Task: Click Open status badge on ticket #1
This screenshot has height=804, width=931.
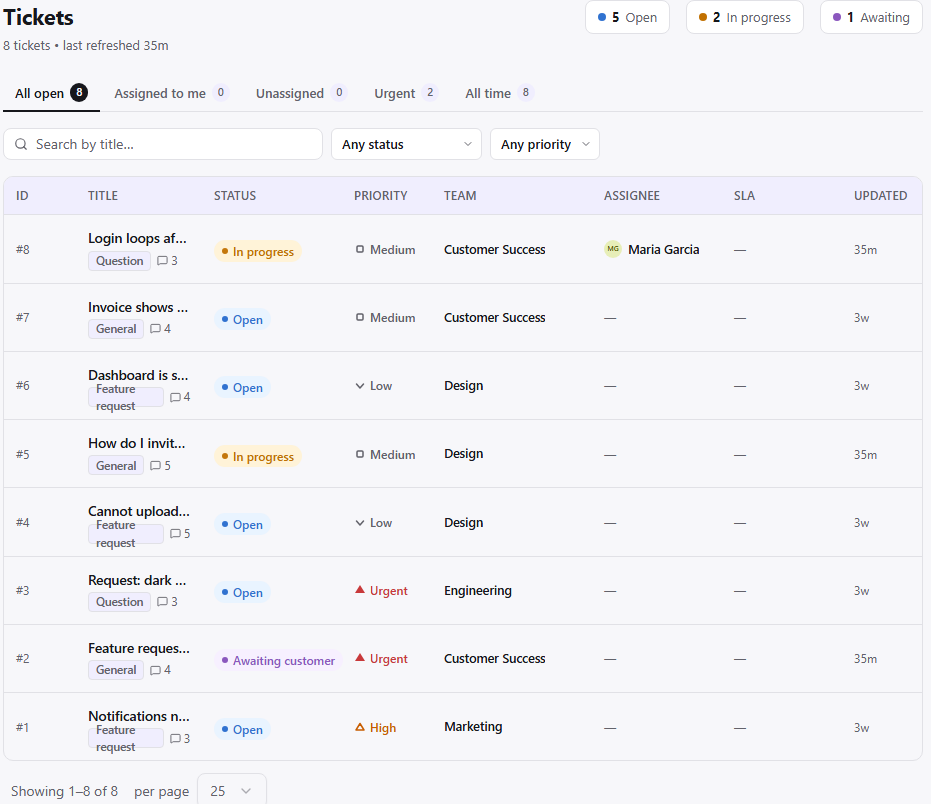Action: tap(242, 729)
